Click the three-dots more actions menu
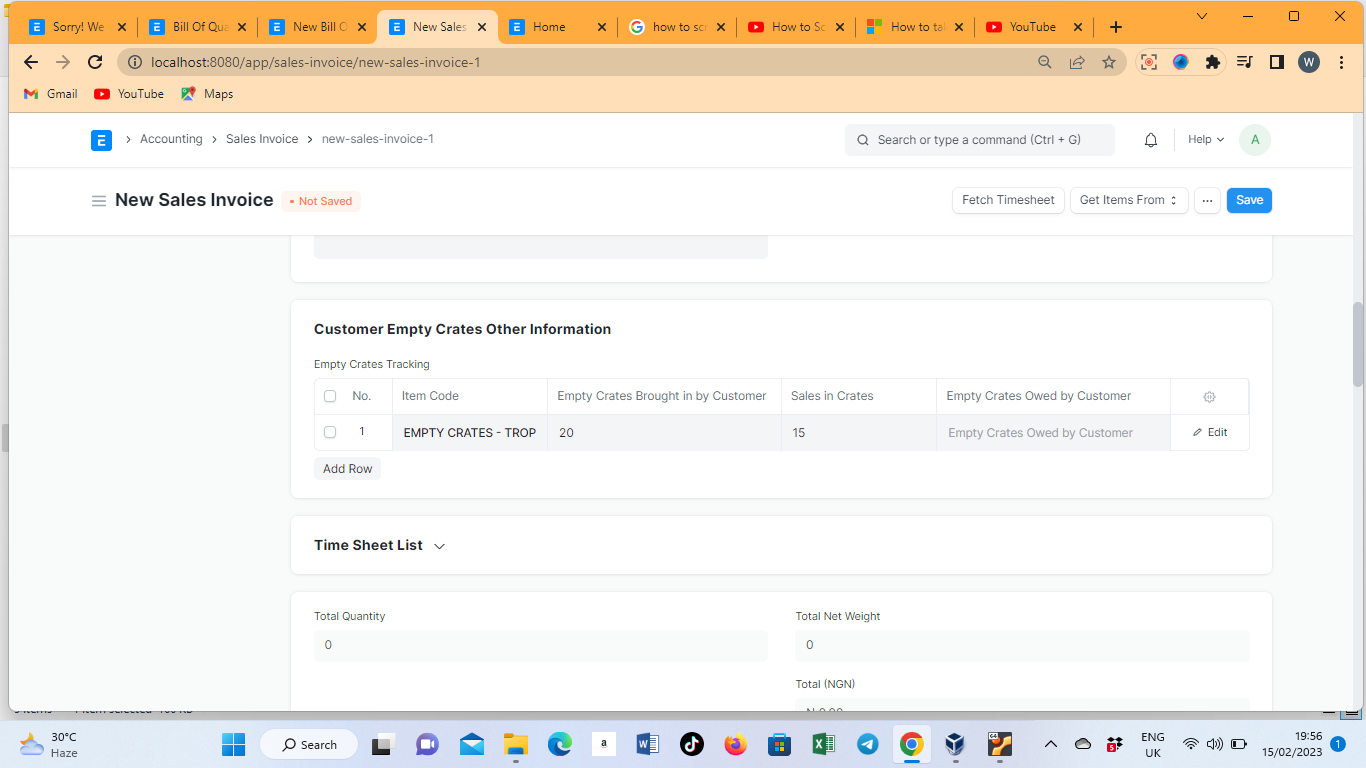Image resolution: width=1366 pixels, height=768 pixels. 1207,200
